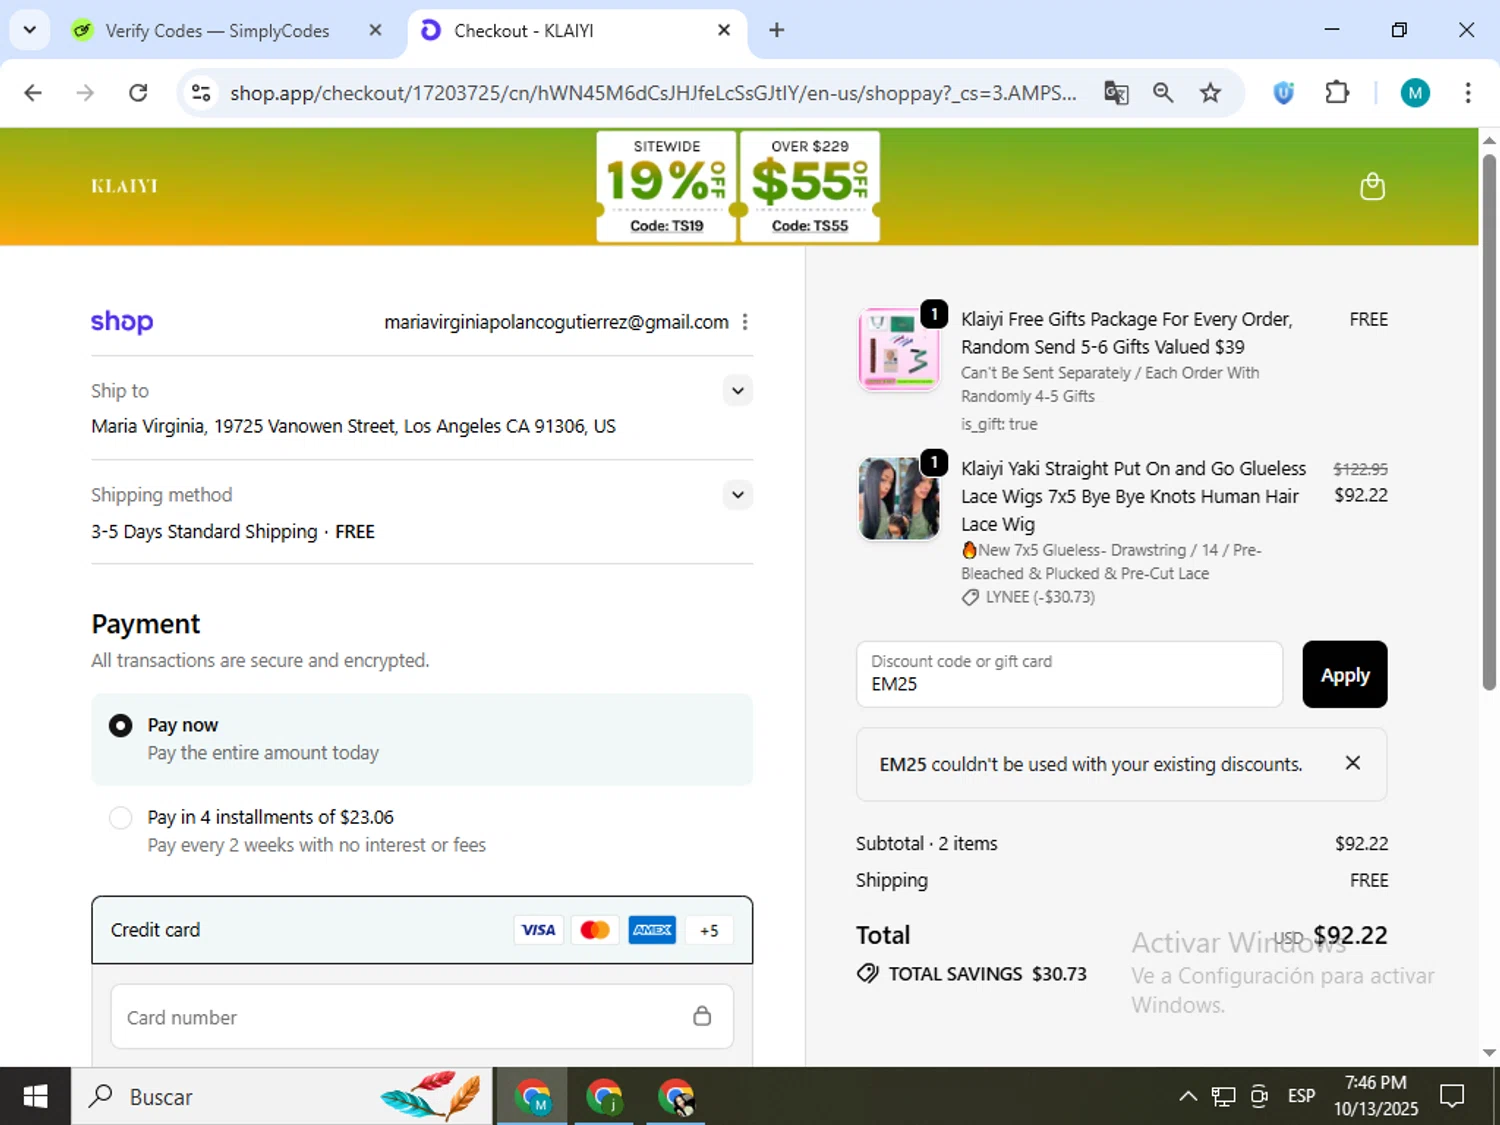Viewport: 1500px width, 1125px height.
Task: Open the Yaki Straight wig thumbnail
Action: (898, 498)
